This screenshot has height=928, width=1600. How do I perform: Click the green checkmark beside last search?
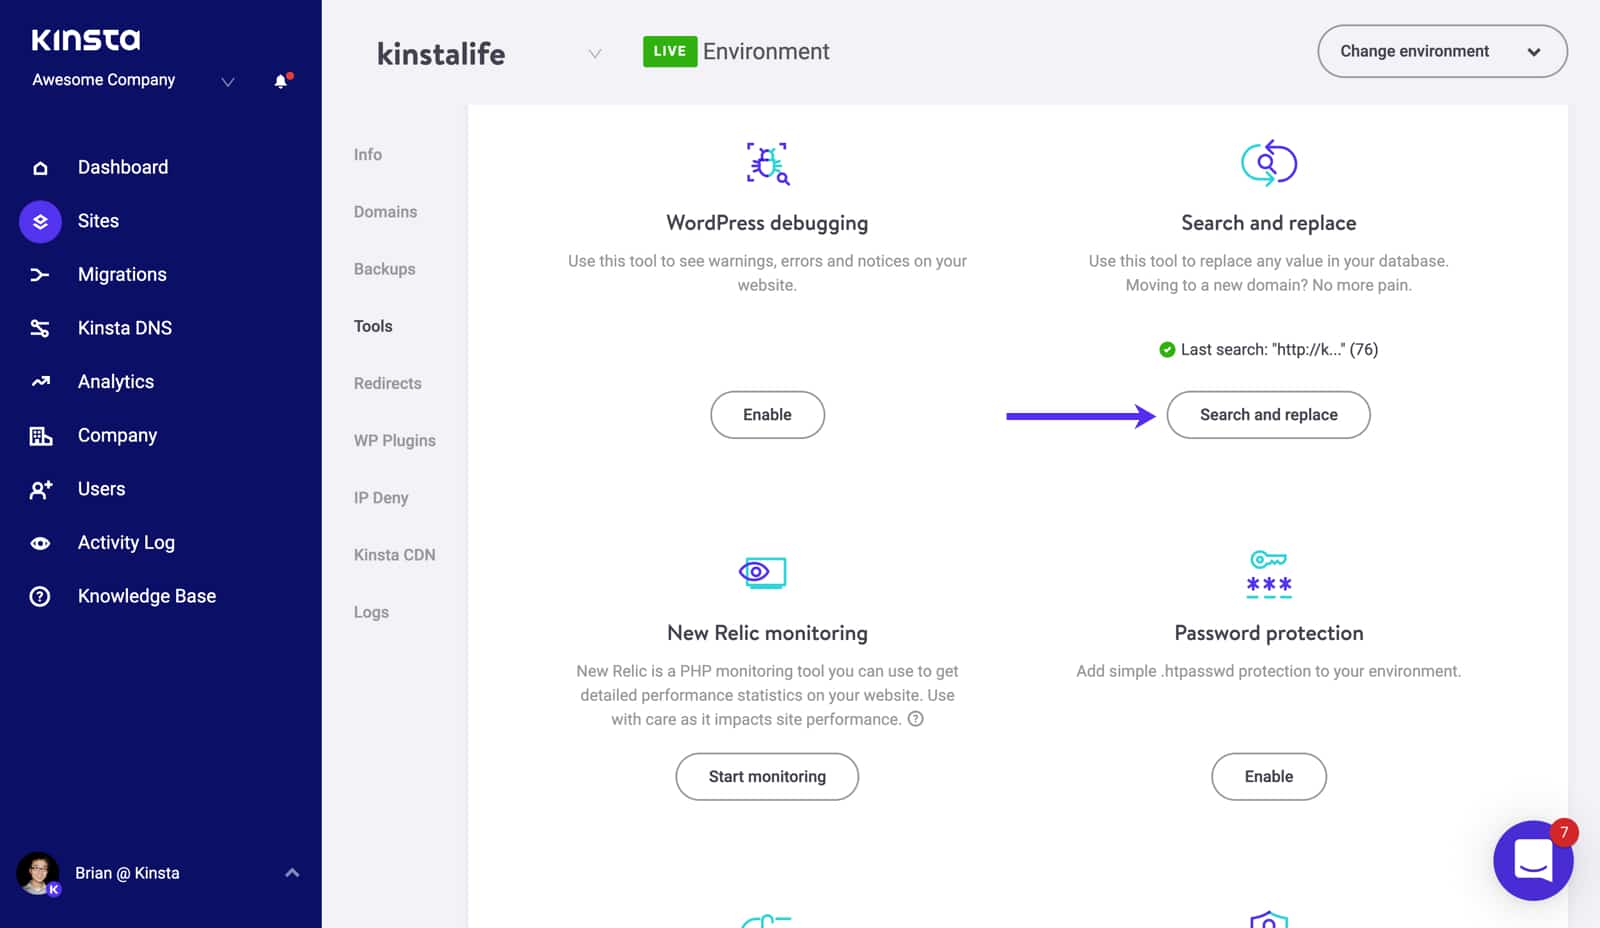[x=1166, y=349]
